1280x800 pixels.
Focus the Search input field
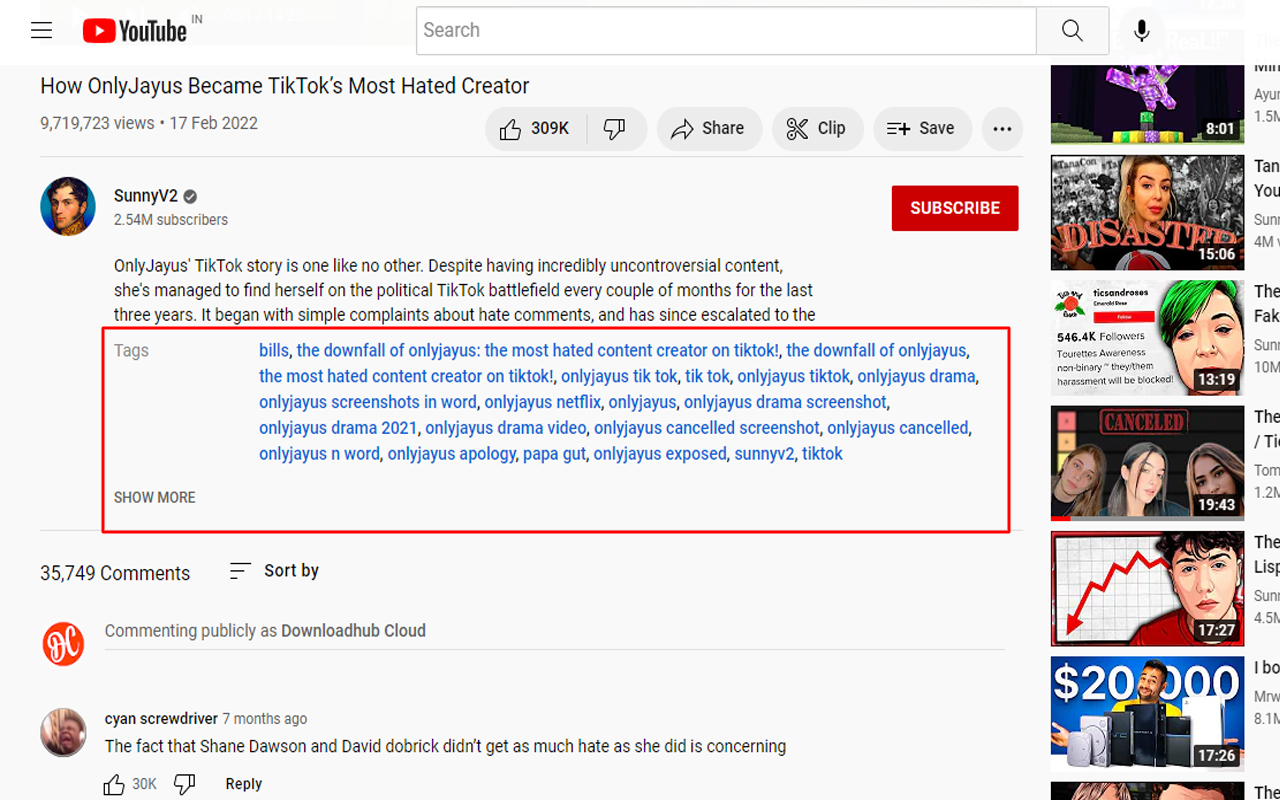pos(726,30)
